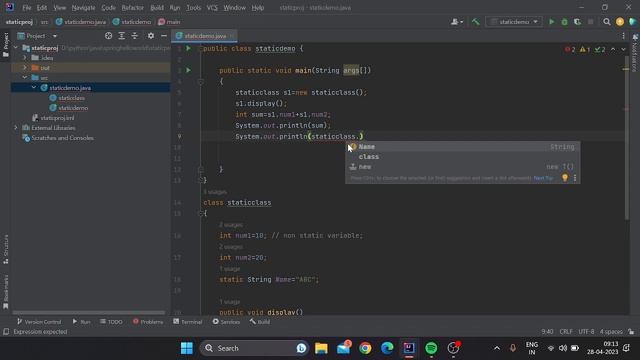Toggle the Project side tool button
This screenshot has height=360, width=640.
[6, 45]
